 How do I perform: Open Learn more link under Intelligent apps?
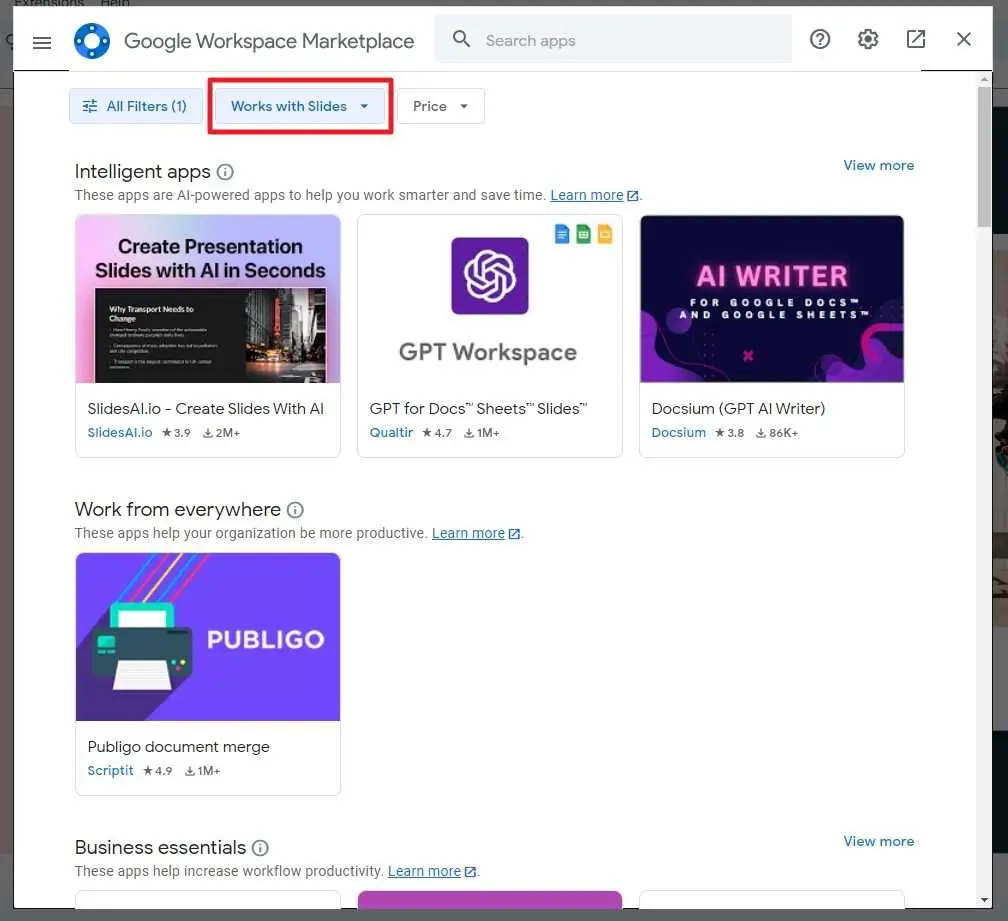[x=587, y=195]
